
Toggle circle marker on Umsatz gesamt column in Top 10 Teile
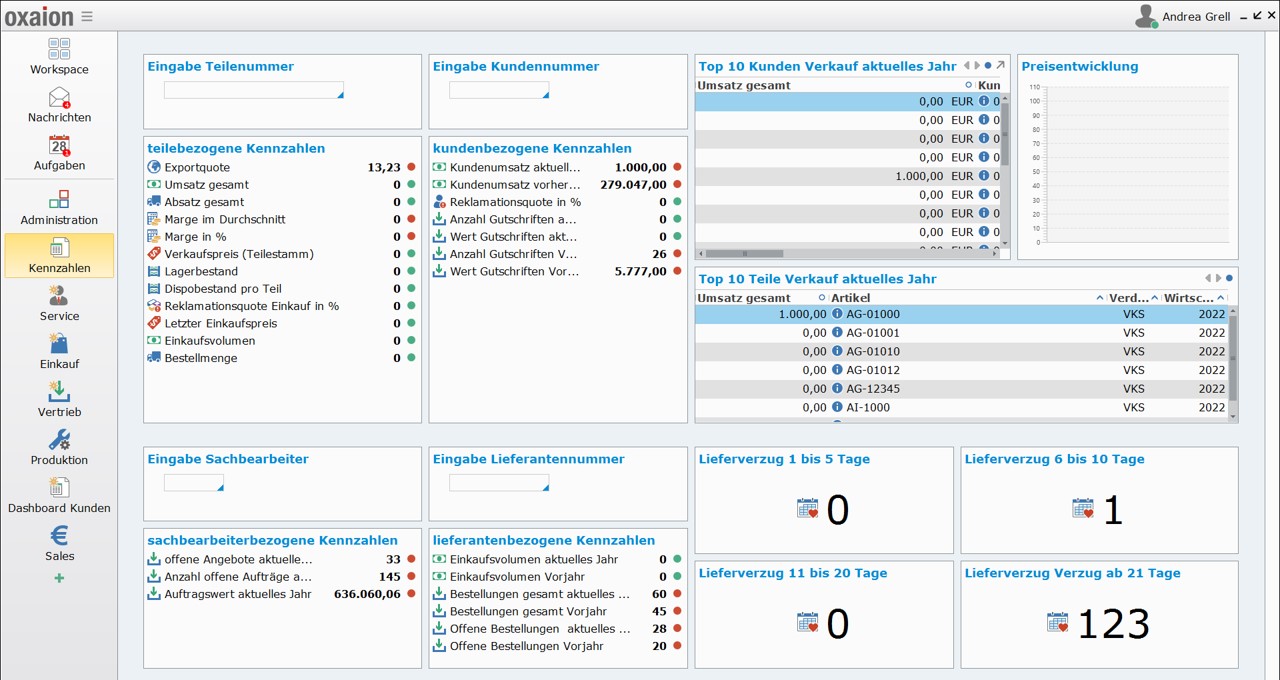822,298
